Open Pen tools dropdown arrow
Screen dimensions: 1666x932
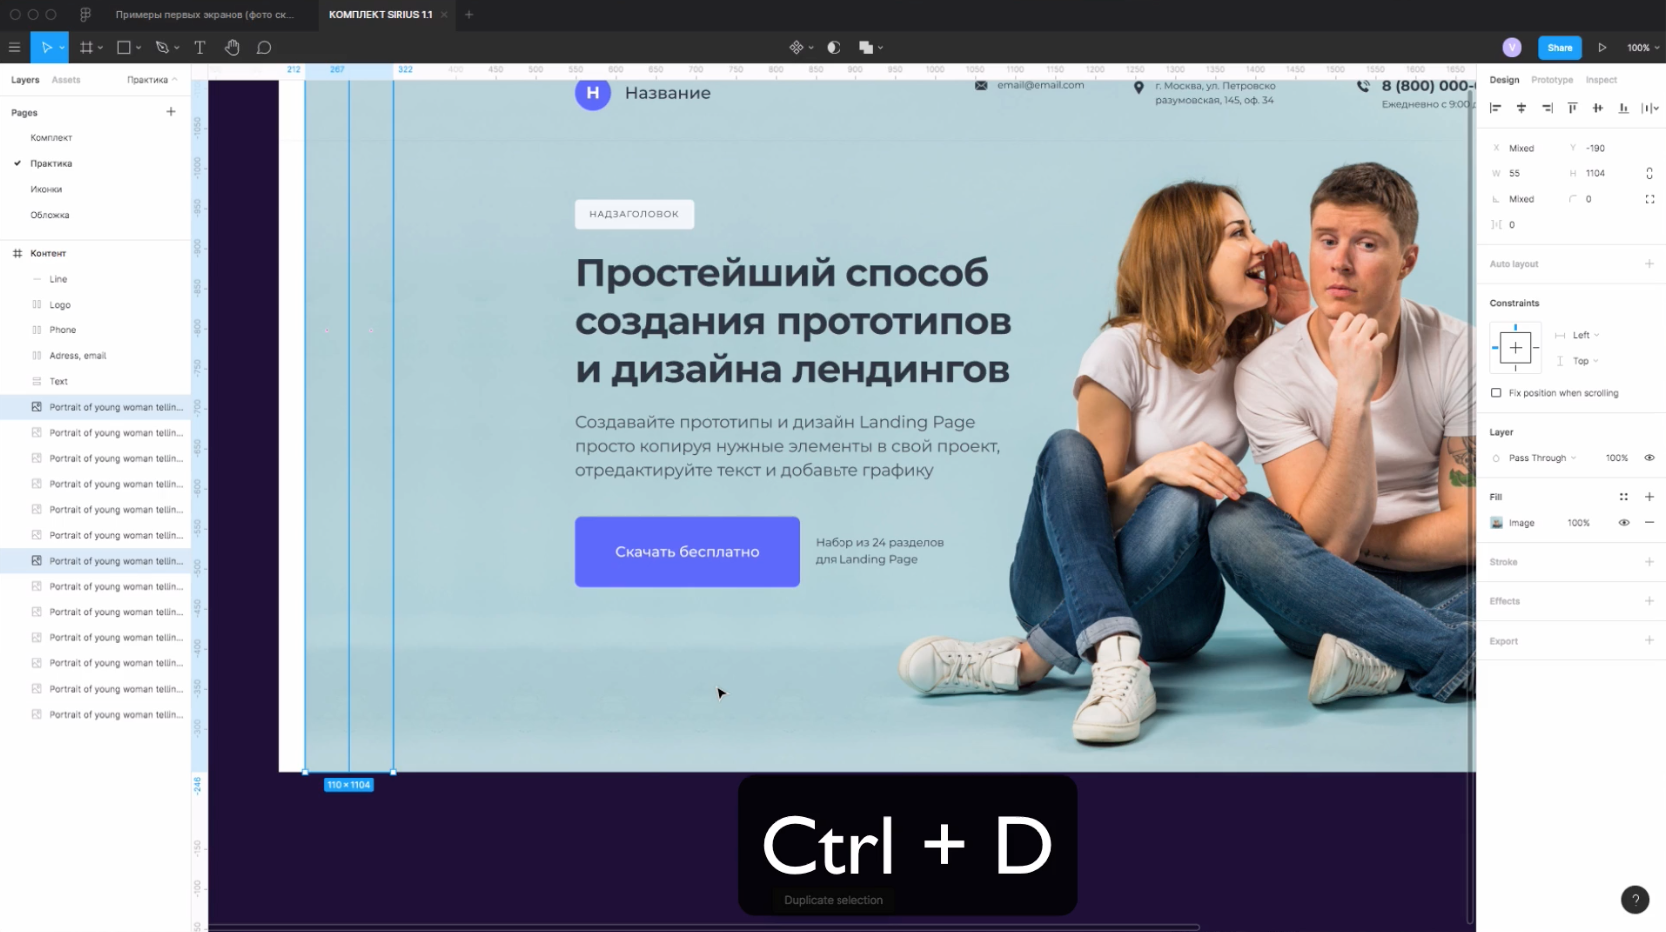[x=176, y=47]
